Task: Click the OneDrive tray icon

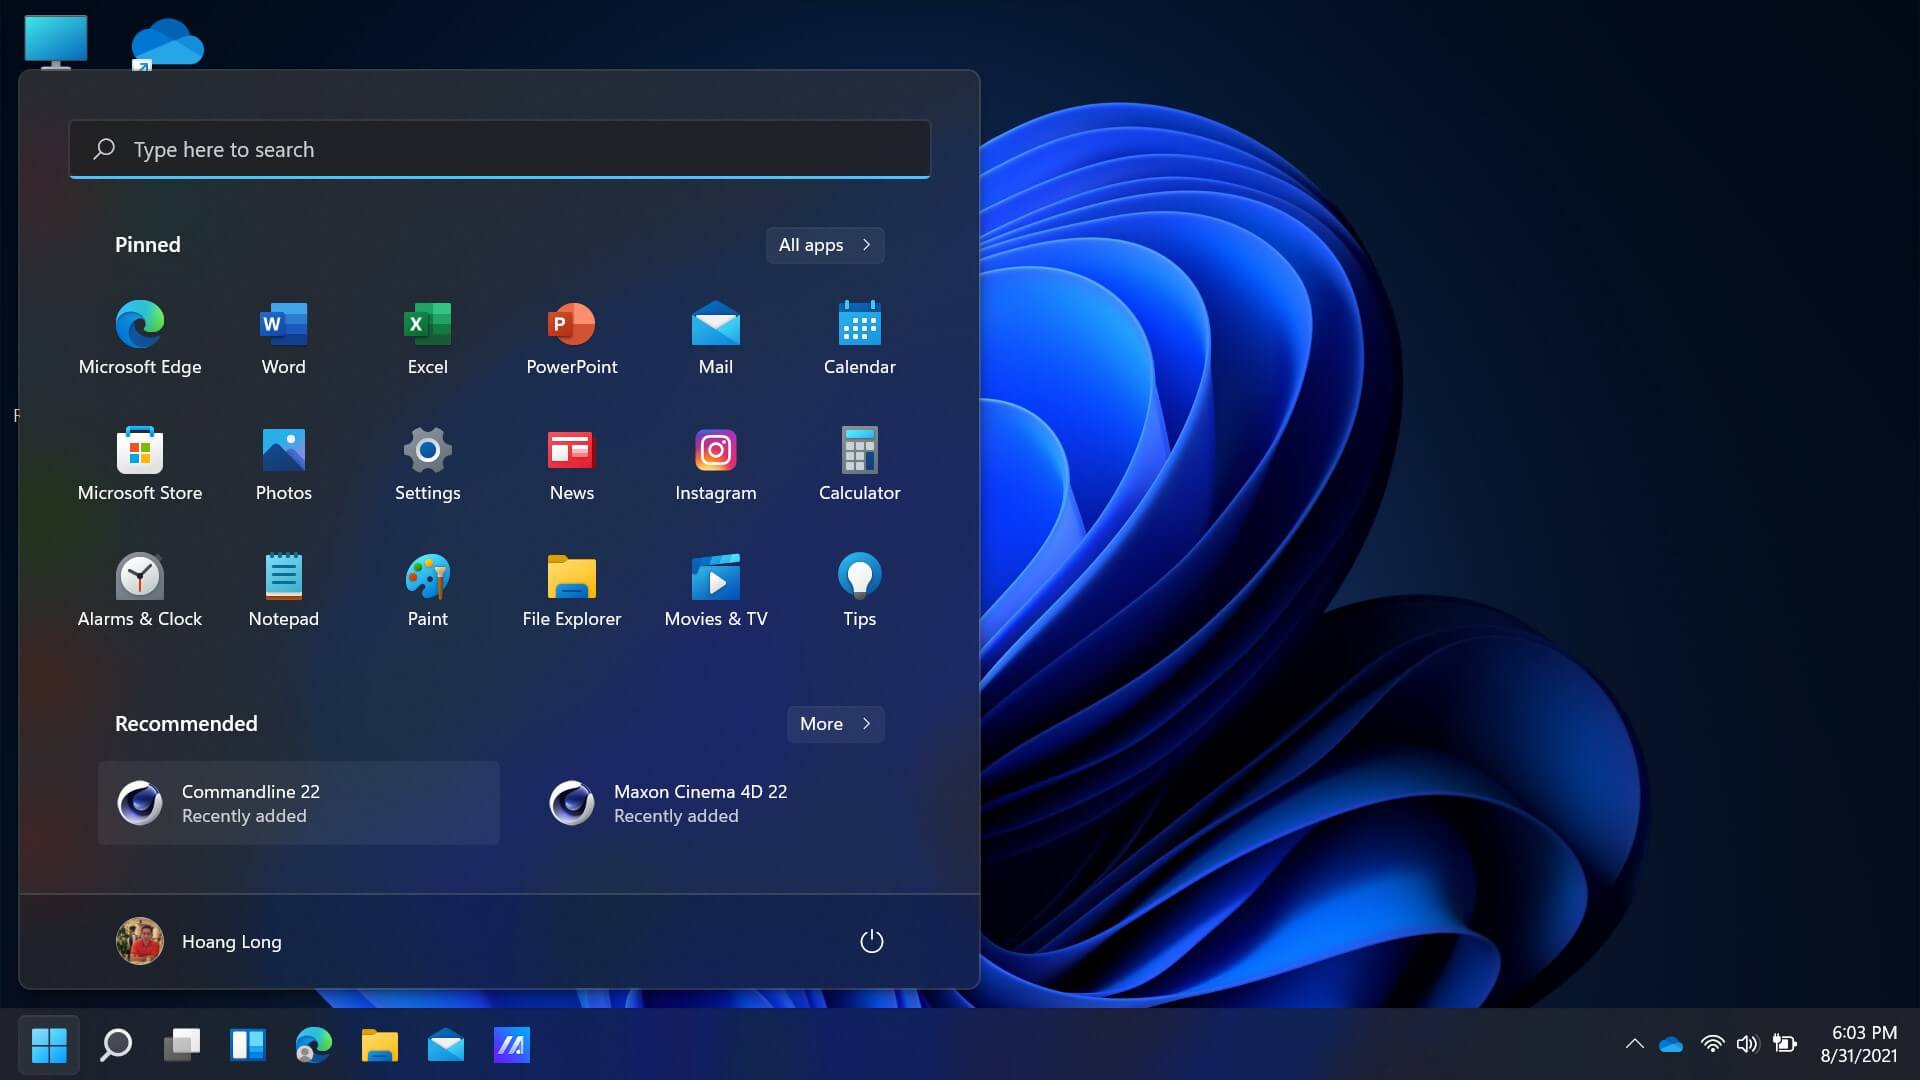Action: click(1671, 1044)
